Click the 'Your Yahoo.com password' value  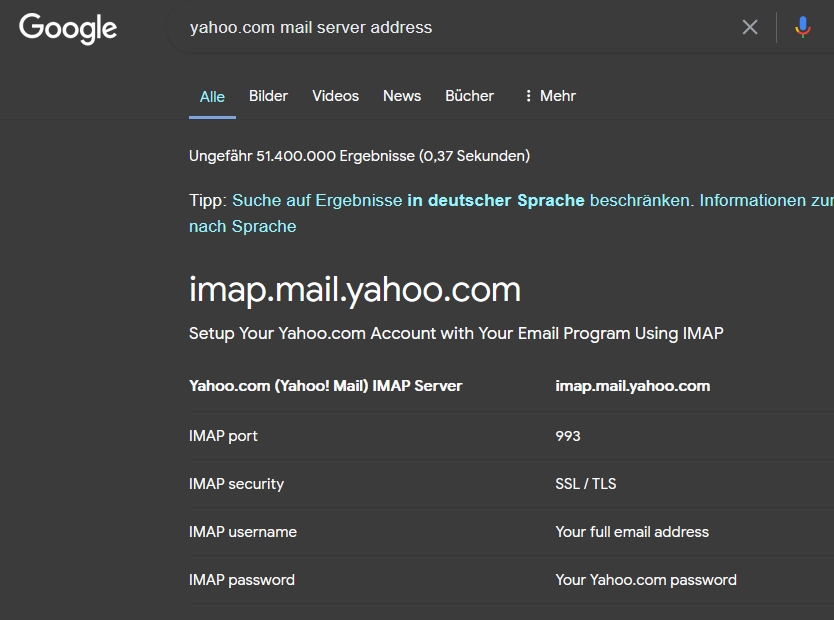click(646, 580)
